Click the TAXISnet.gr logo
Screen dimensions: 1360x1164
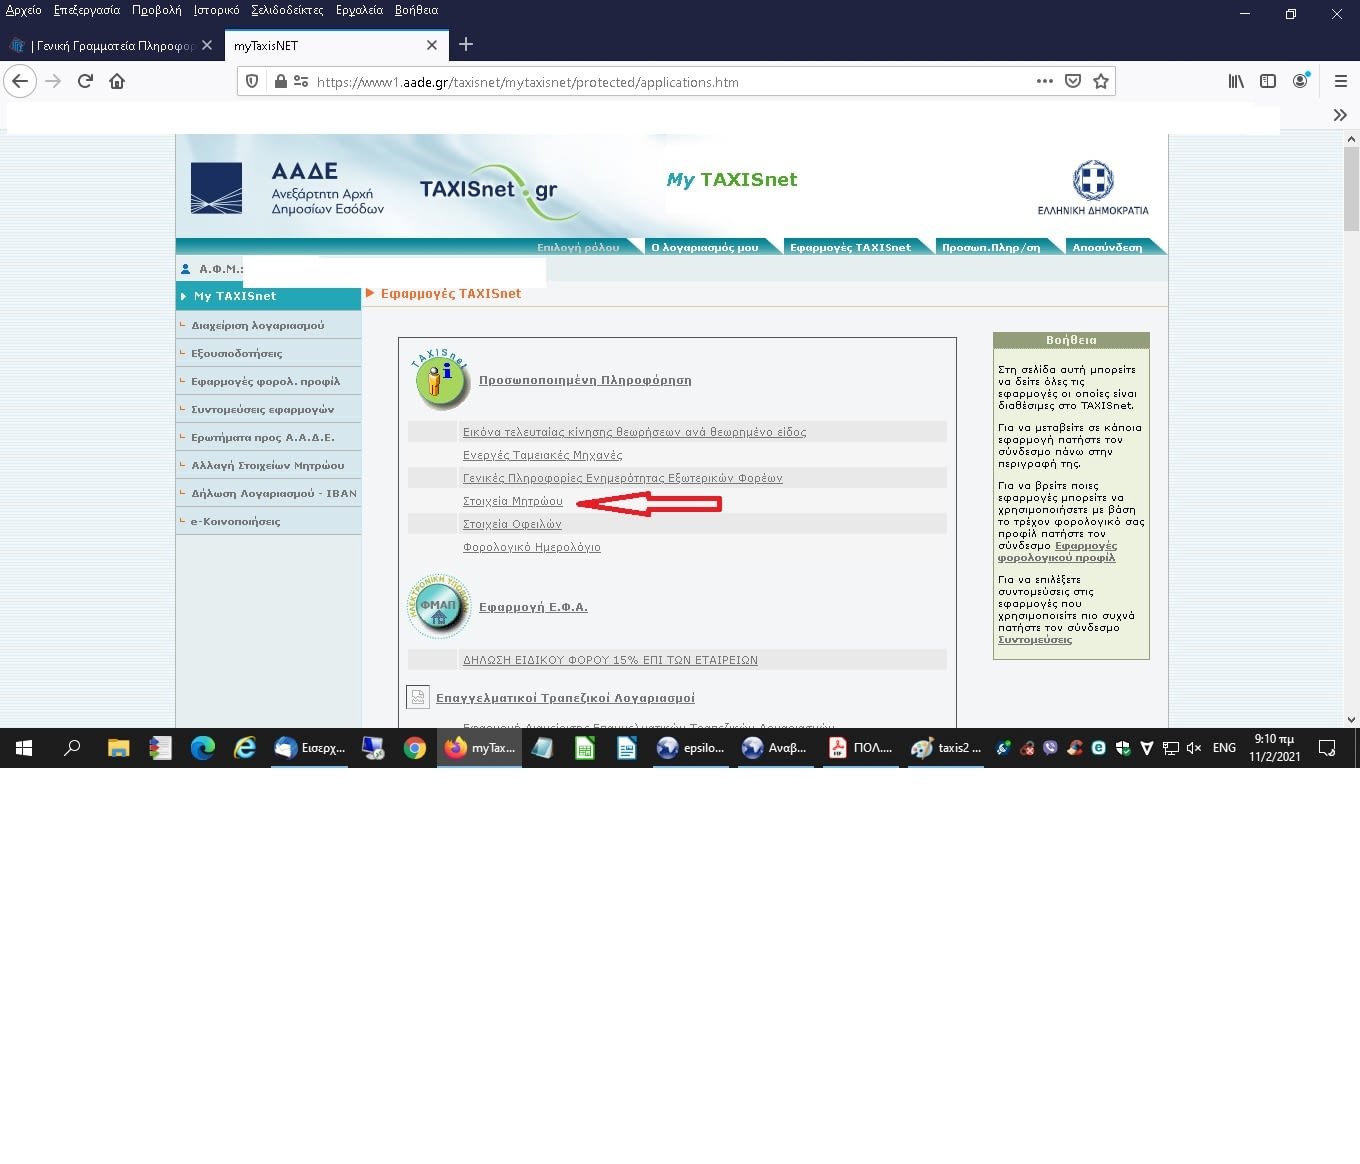point(498,190)
